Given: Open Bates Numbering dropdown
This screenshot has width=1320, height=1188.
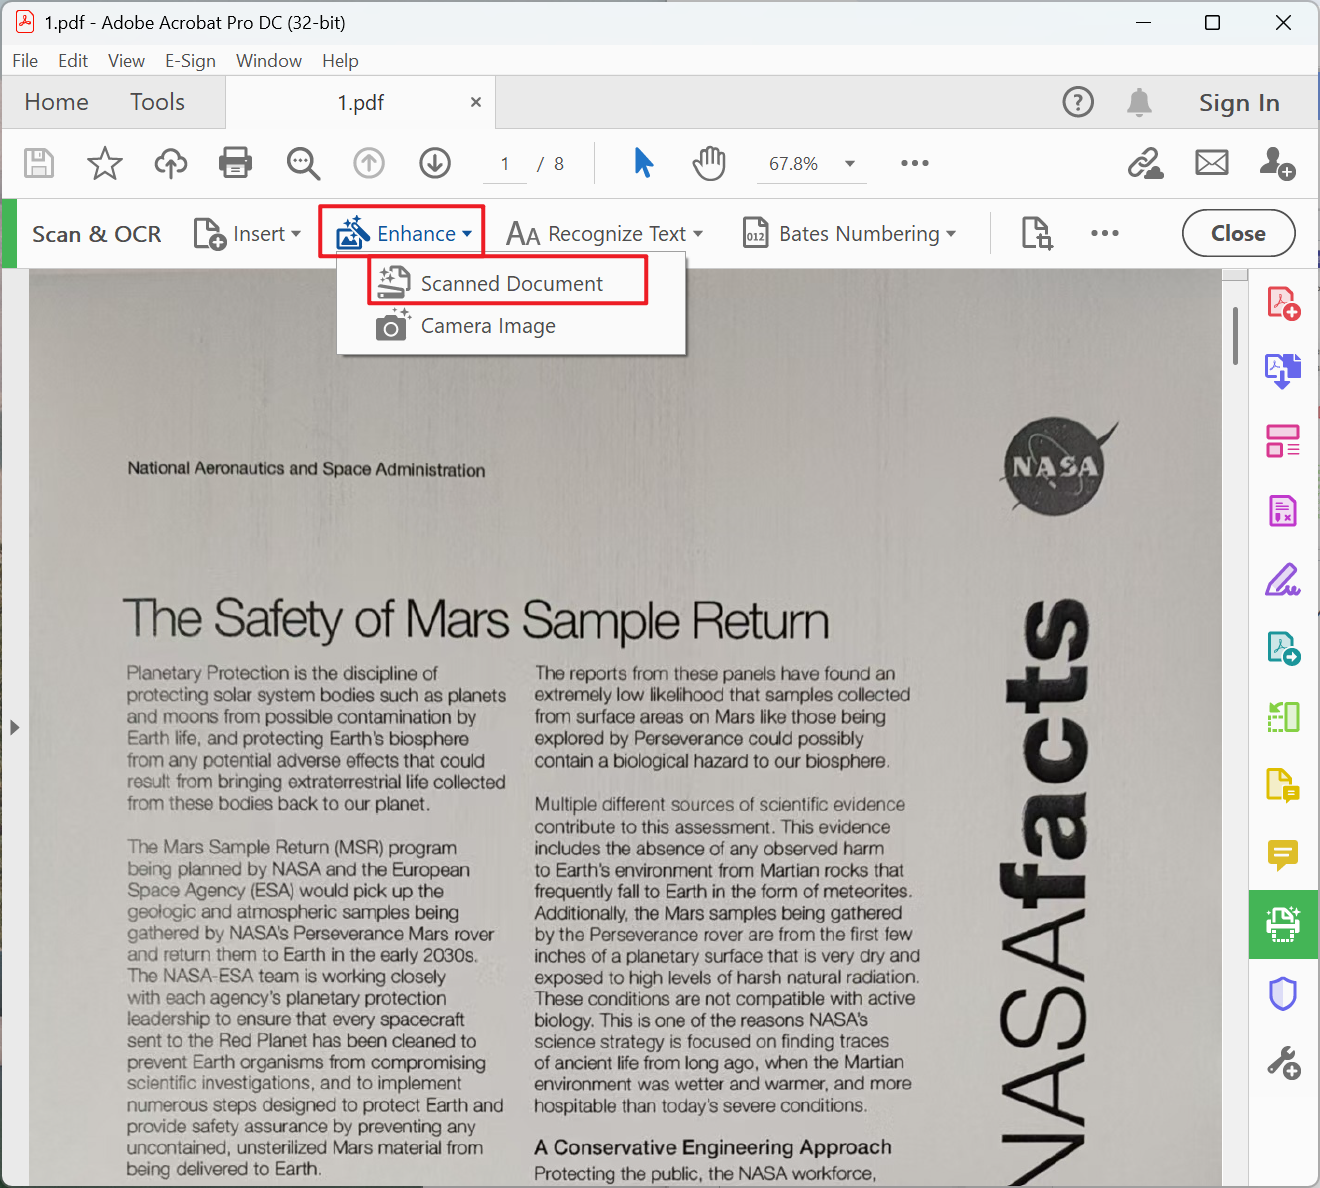Looking at the screenshot, I should [850, 234].
